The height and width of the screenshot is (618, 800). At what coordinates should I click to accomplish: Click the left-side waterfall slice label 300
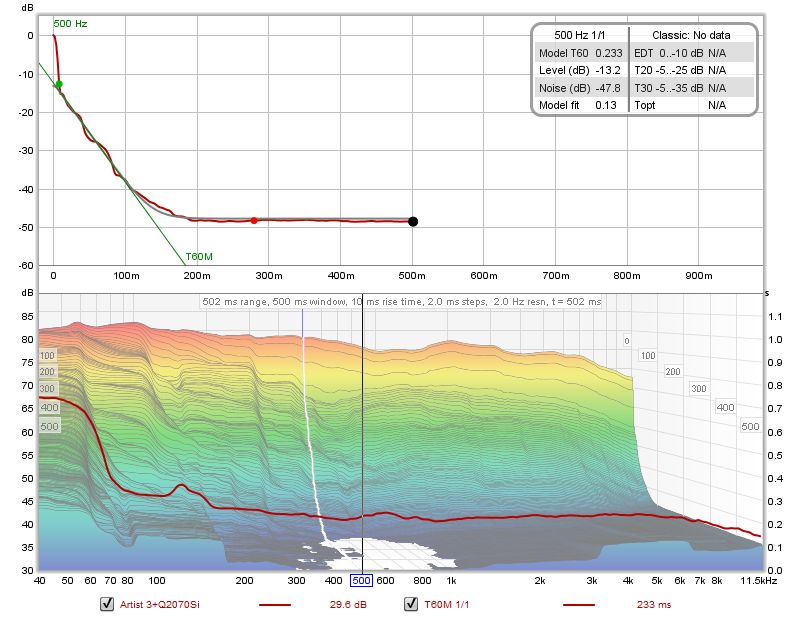click(47, 389)
